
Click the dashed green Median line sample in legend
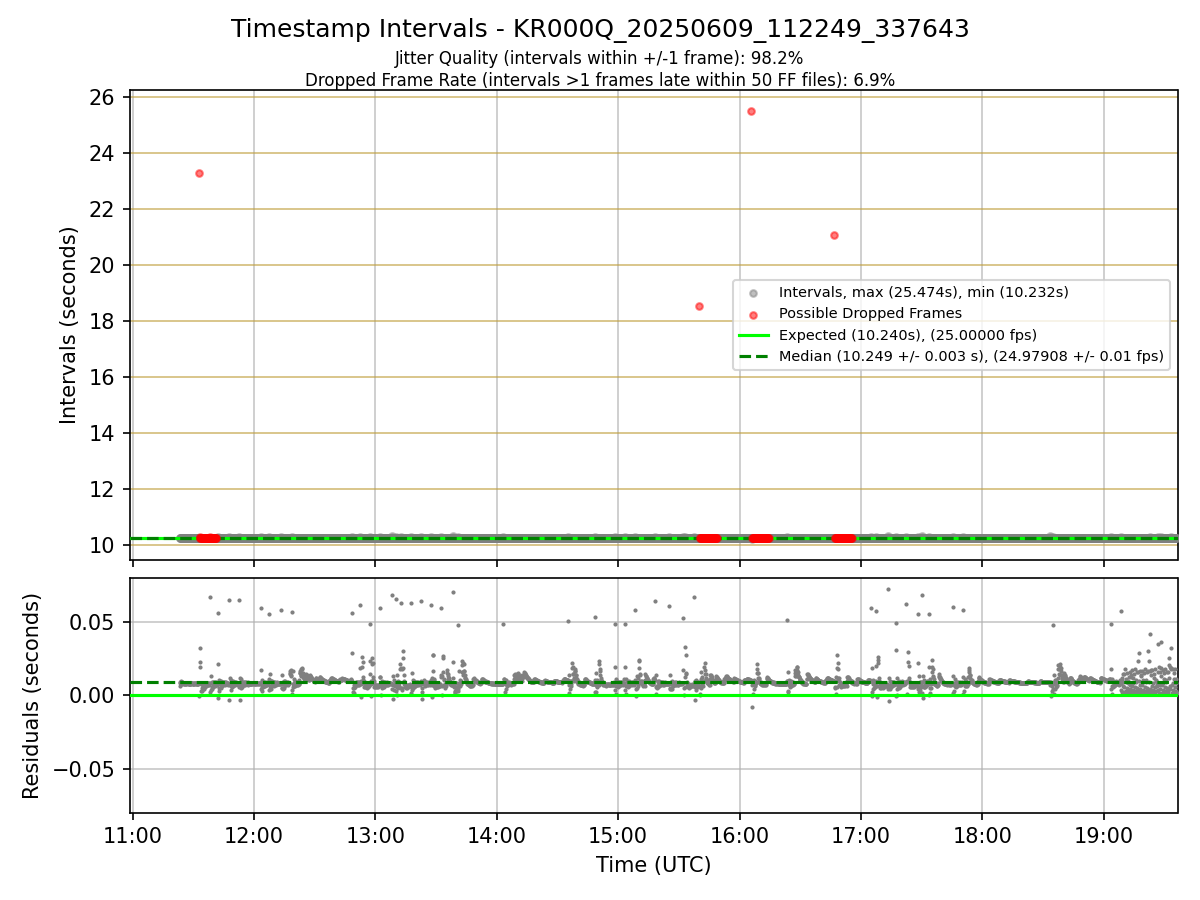pos(753,356)
